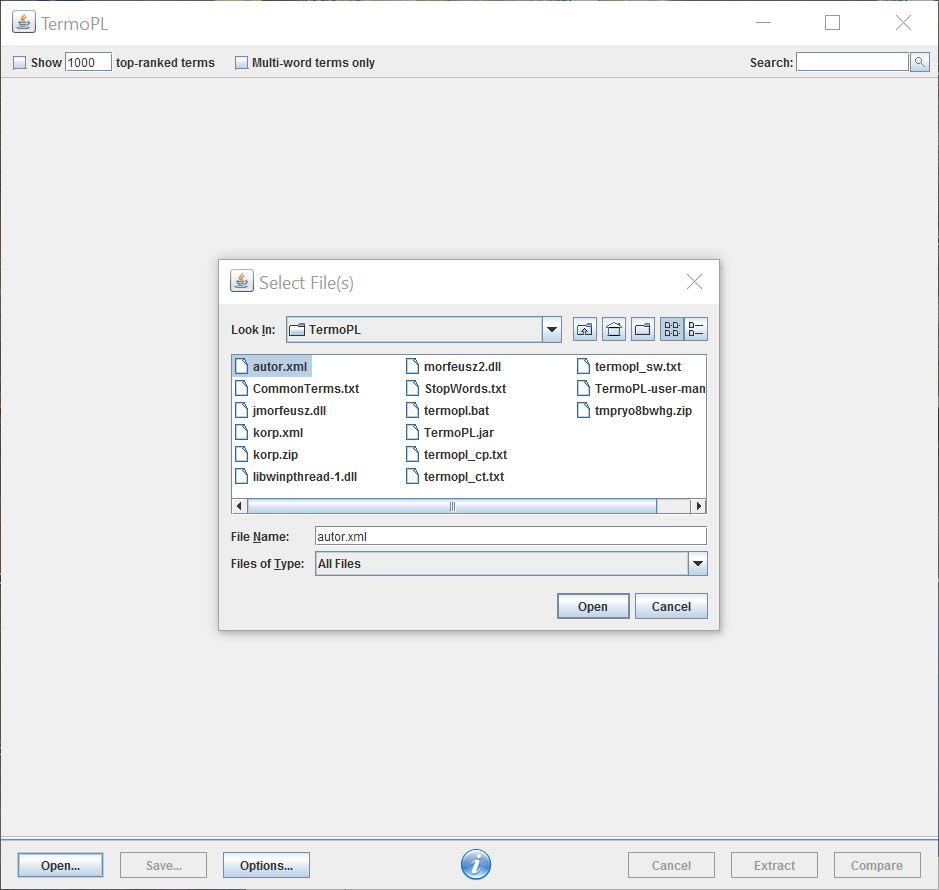The image size is (939, 890).
Task: Click the Compare button
Action: pos(877,865)
